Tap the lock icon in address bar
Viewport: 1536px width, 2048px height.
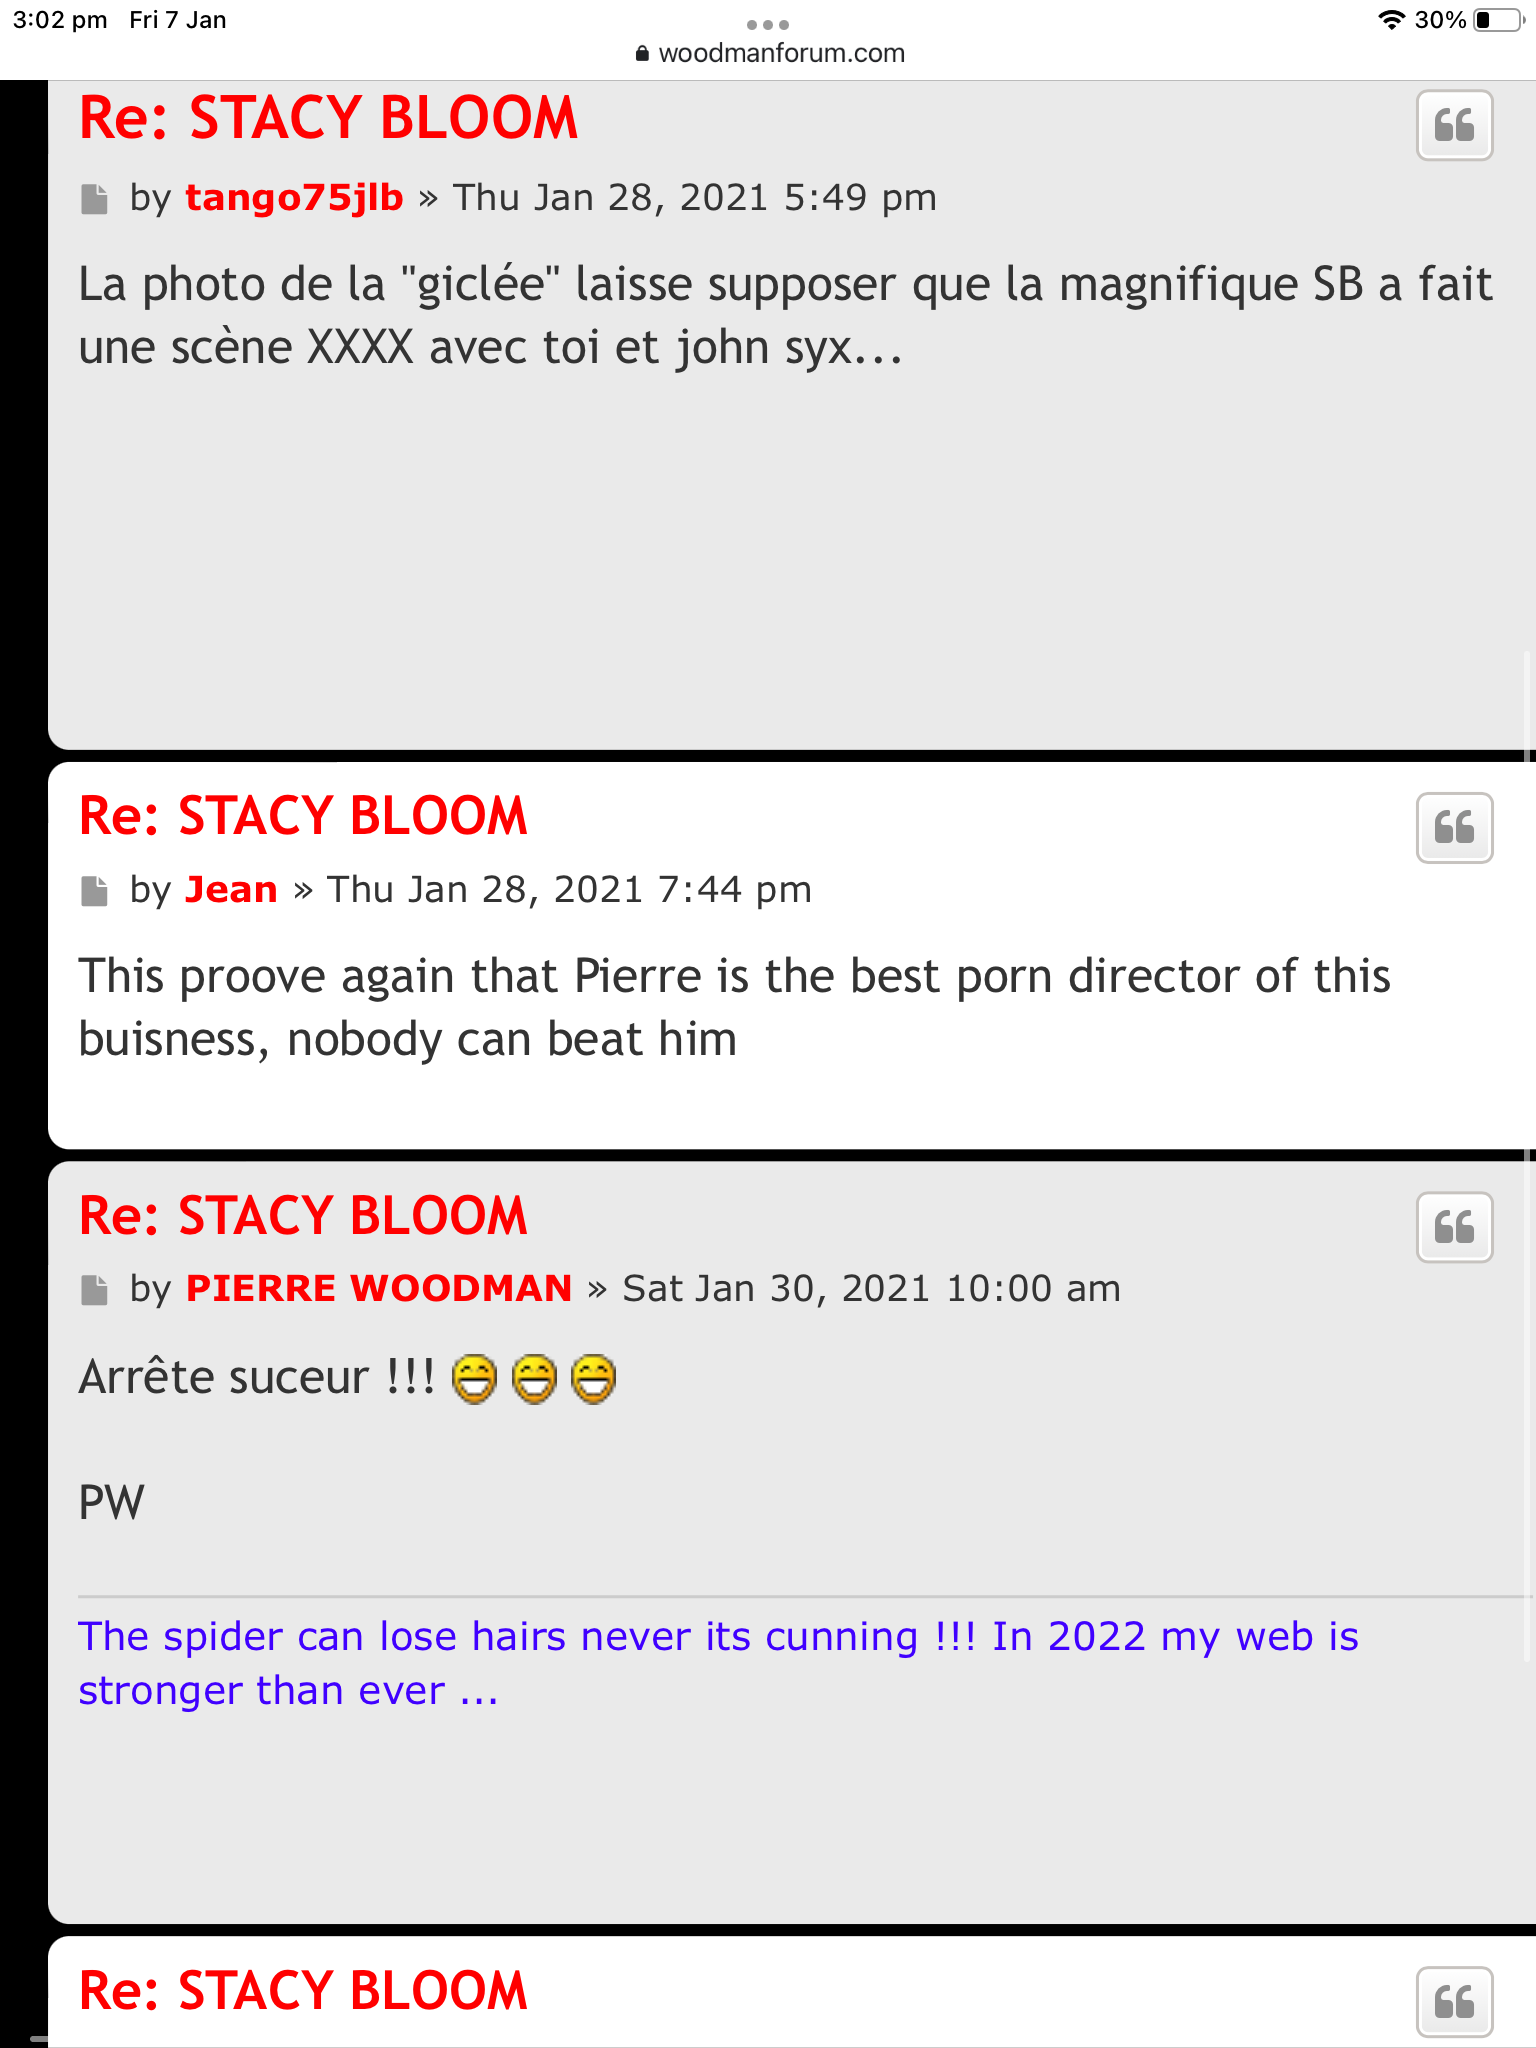(x=642, y=53)
